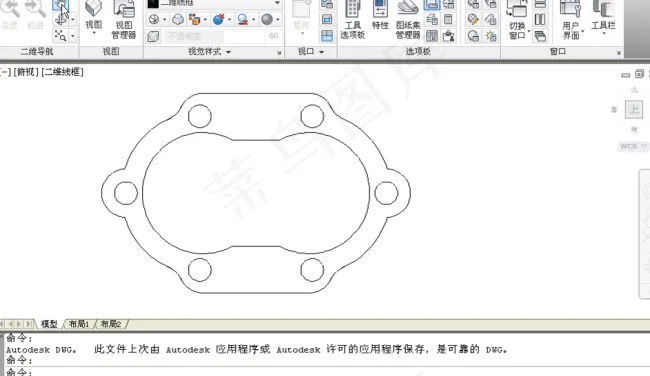The height and width of the screenshot is (376, 650).
Task: Restore the drawing viewport window button
Action: click(x=639, y=74)
